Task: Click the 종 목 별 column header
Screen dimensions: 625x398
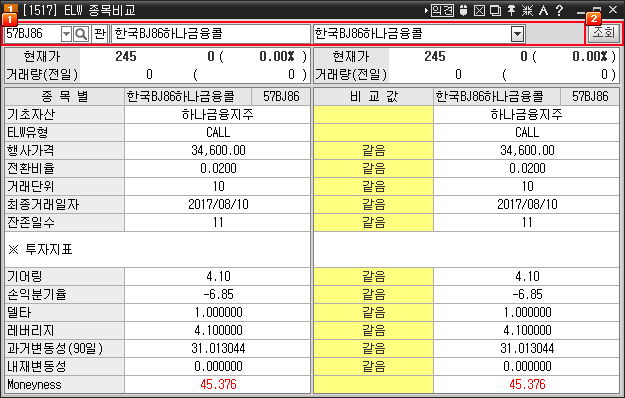Action: coord(65,96)
